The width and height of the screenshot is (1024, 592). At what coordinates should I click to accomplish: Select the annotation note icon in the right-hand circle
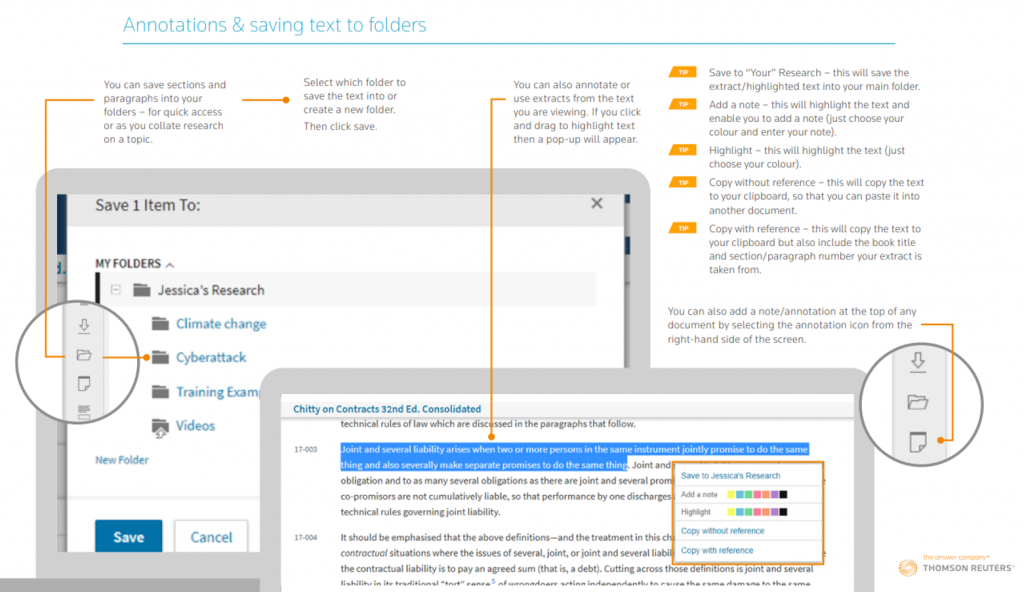[917, 442]
